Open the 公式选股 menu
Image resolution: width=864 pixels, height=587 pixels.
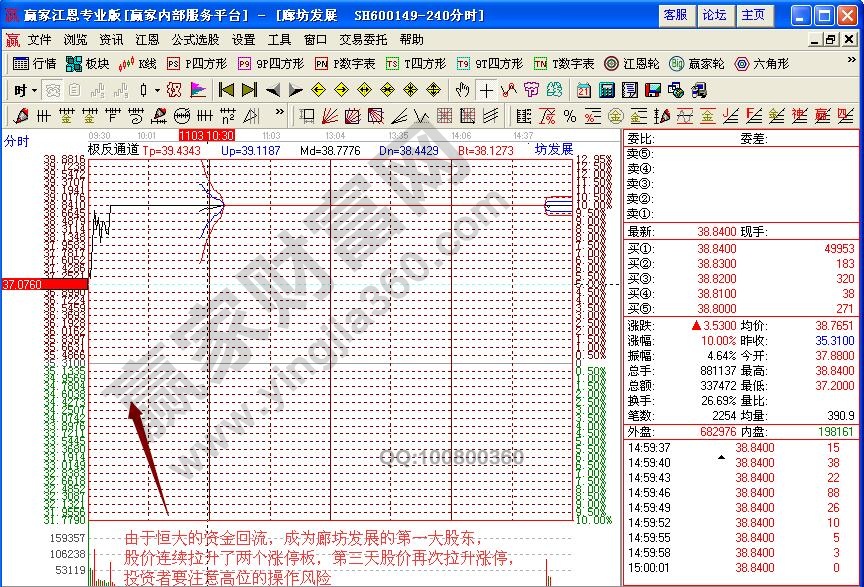(195, 40)
